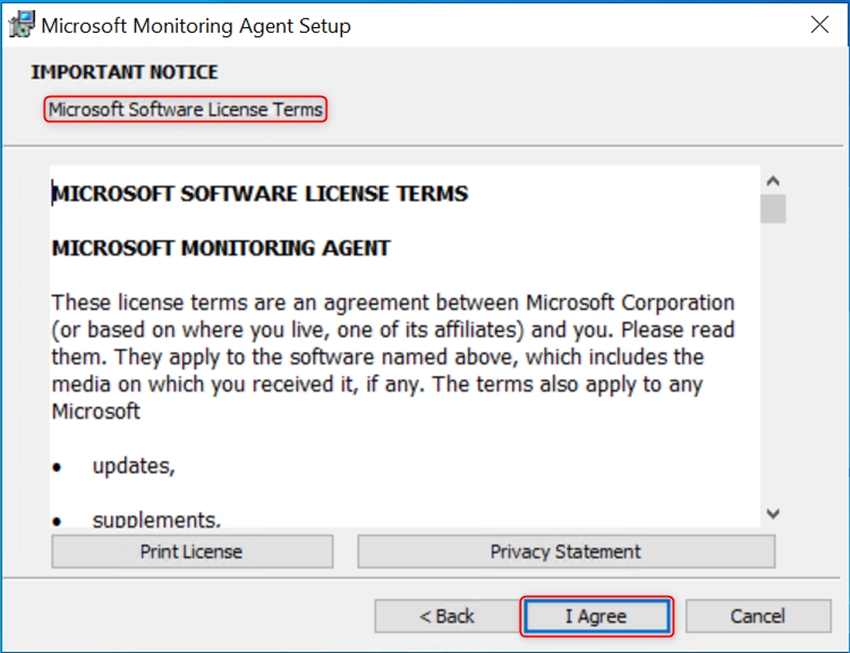Click inside the license terms text area
Image resolution: width=850 pixels, height=653 pixels.
400,340
